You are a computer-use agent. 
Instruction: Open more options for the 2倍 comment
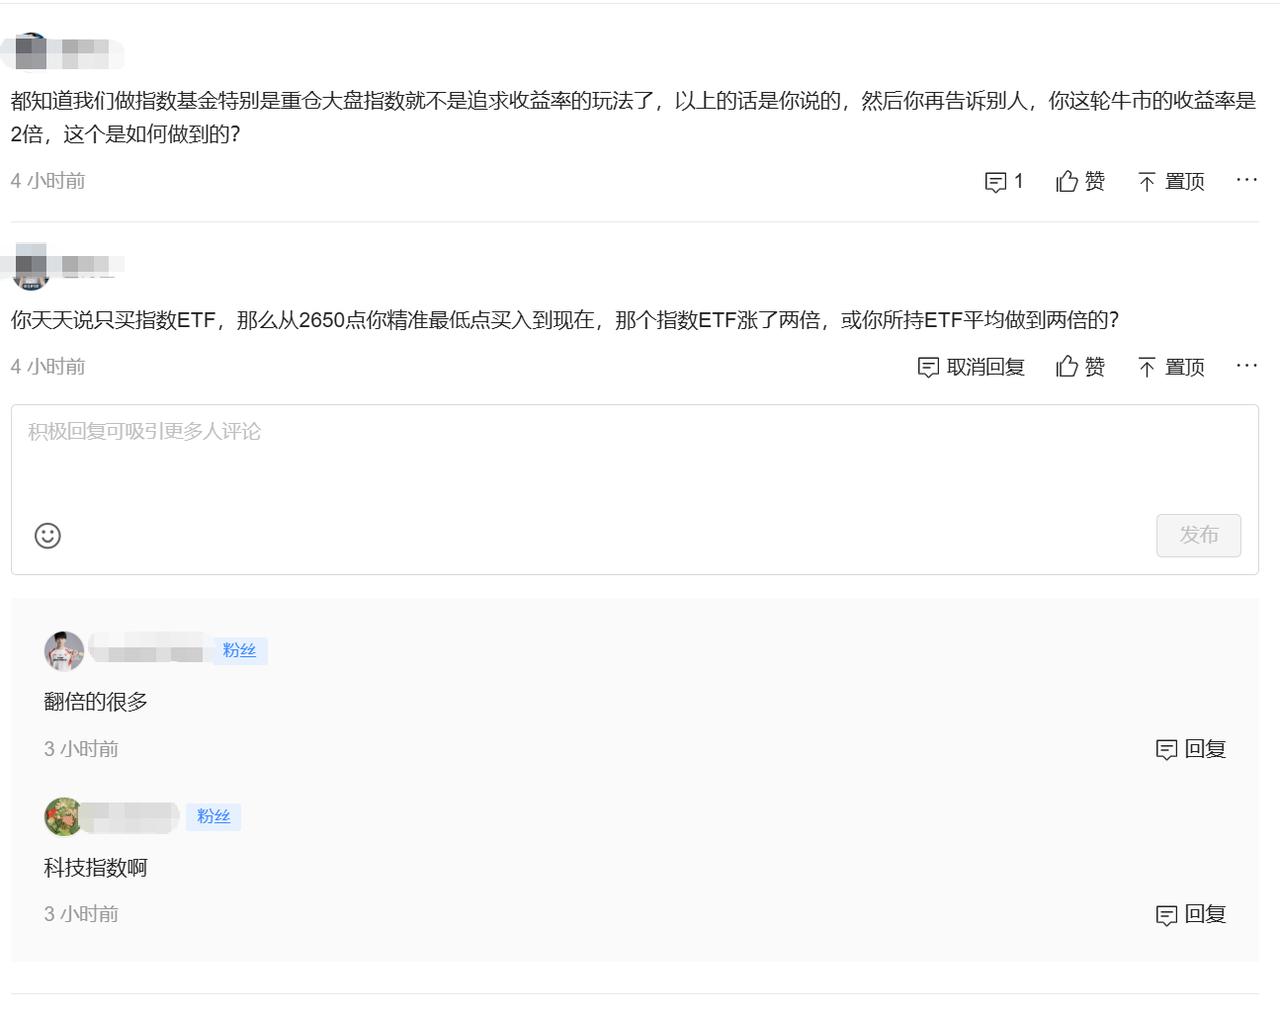[1246, 180]
